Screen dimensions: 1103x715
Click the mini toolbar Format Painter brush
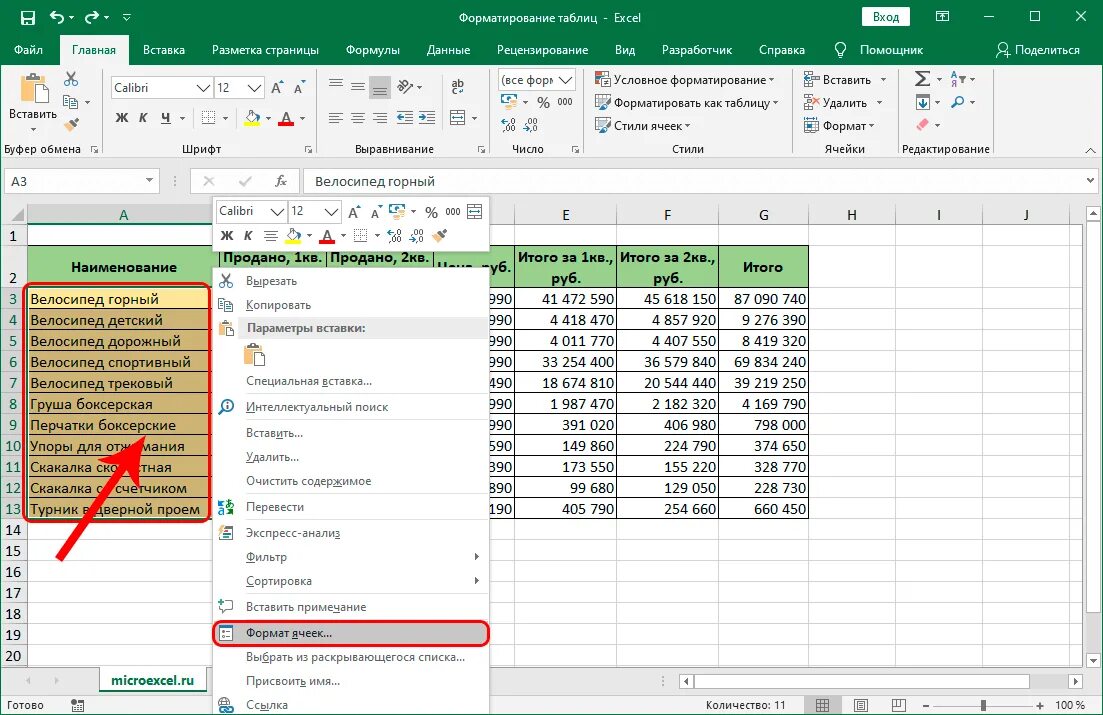click(440, 235)
